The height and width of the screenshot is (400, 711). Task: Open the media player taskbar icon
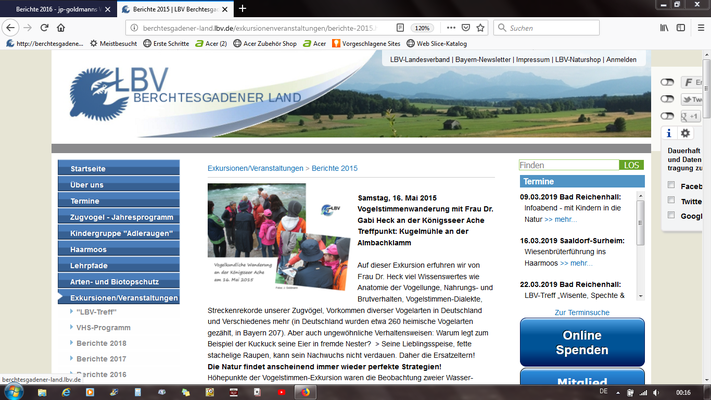(90, 392)
